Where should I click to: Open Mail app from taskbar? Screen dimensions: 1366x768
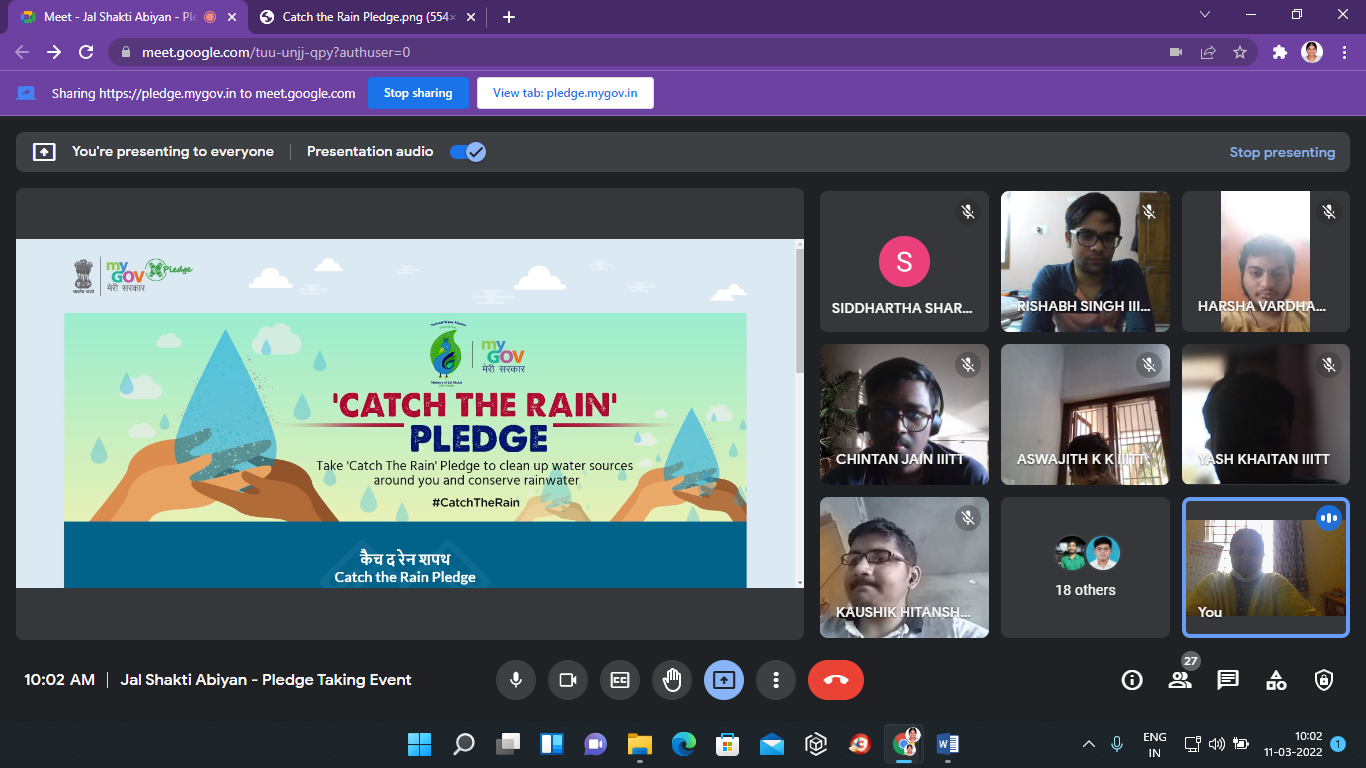[772, 744]
